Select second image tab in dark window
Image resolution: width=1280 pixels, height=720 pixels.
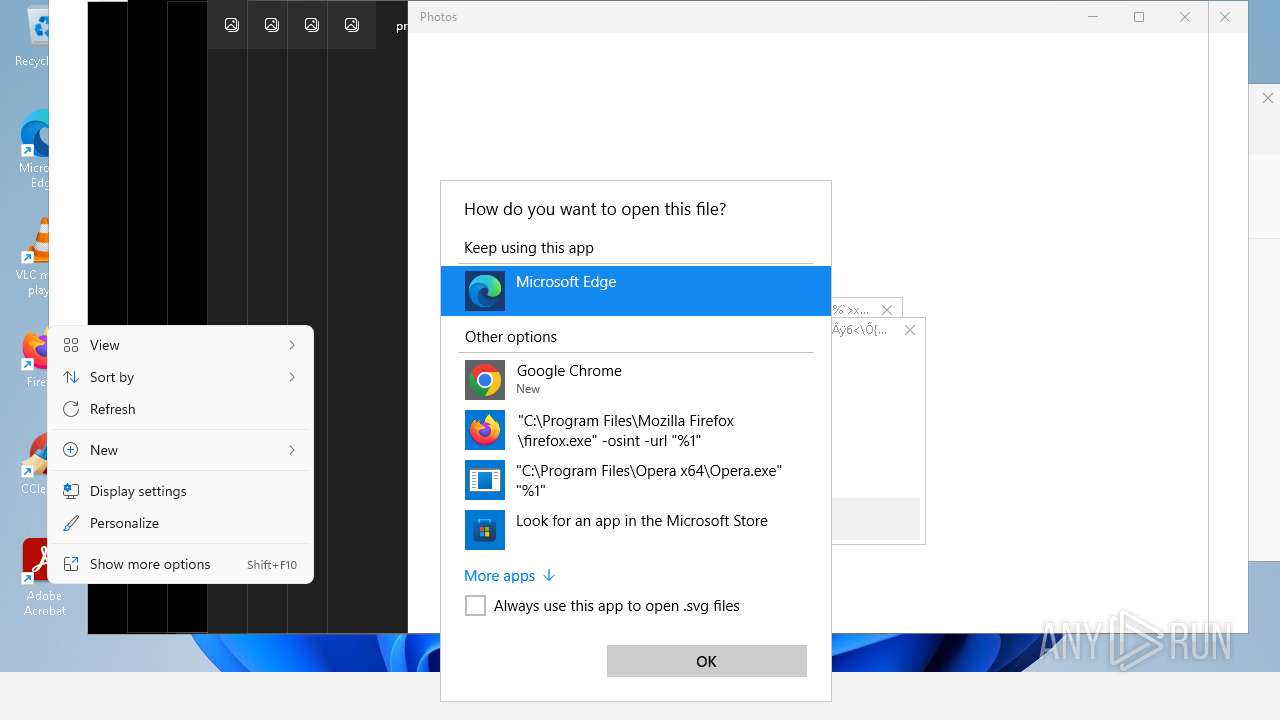click(272, 25)
